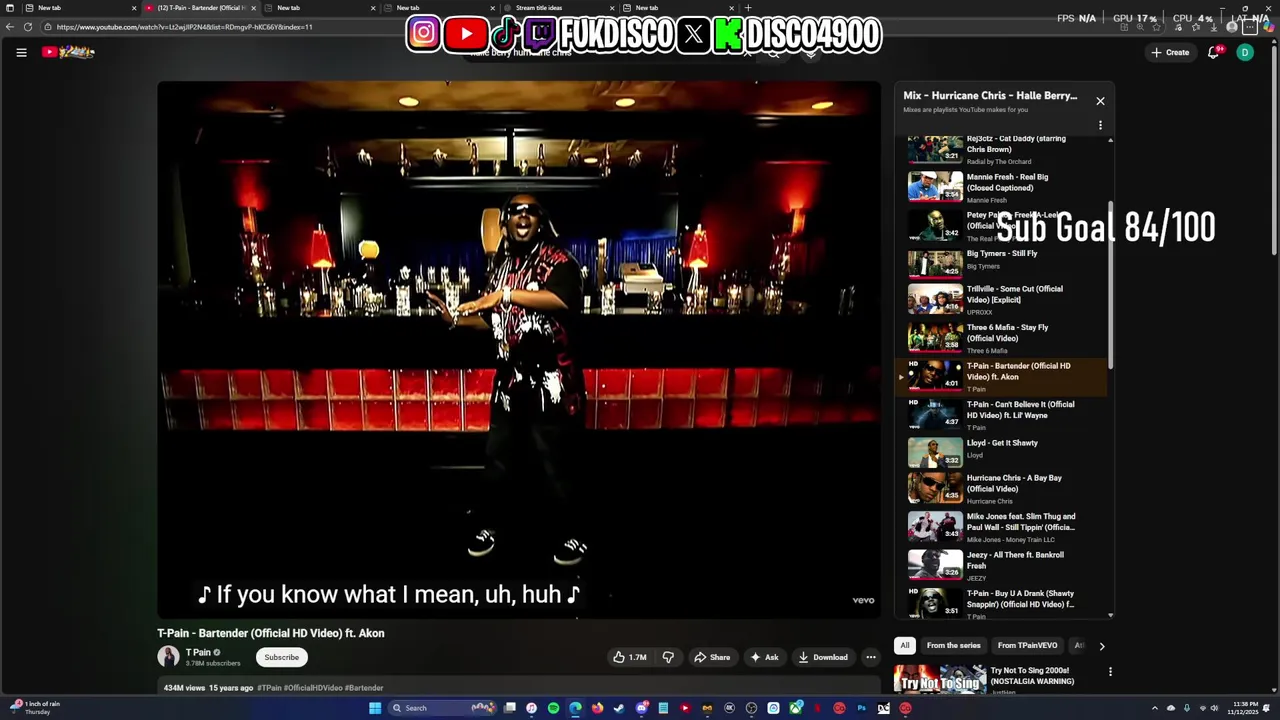Select the From the series chip
This screenshot has height=720, width=1280.
[x=953, y=645]
